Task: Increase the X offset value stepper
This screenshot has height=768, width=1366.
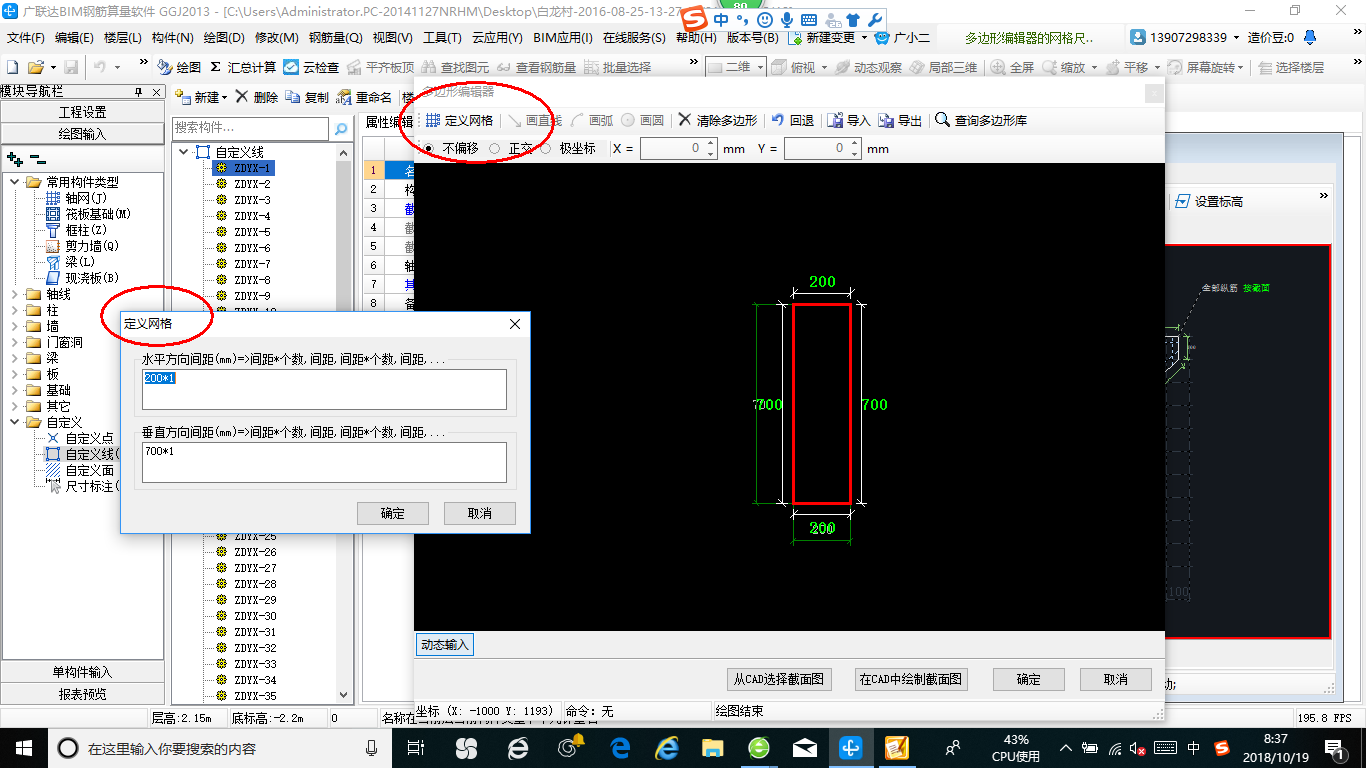Action: [x=710, y=144]
